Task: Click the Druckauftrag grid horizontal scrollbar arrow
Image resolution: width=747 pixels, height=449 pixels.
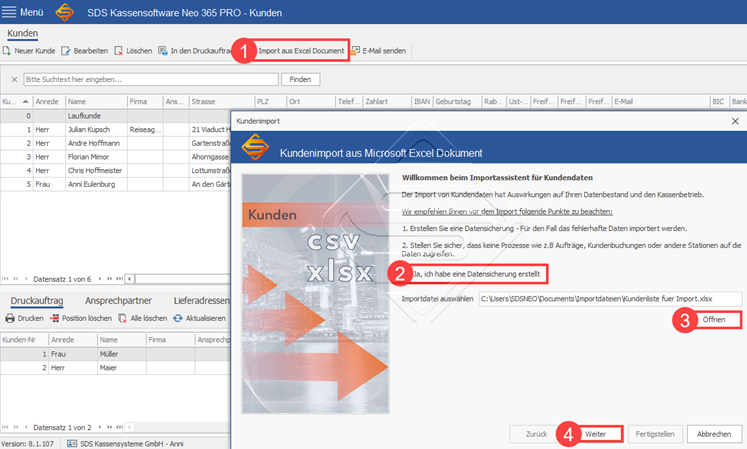Action: point(130,427)
